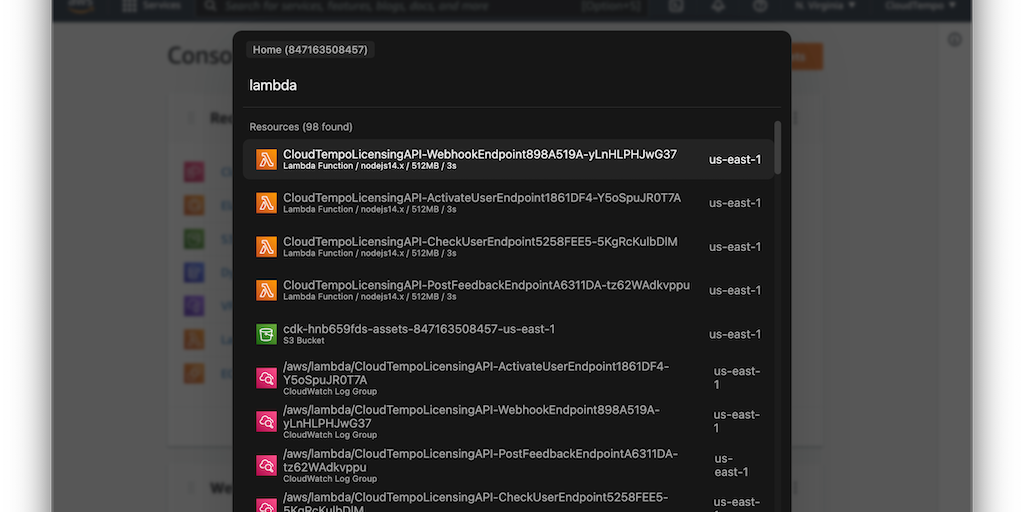Screen dimensions: 1024x512
Task: Click runtime subtitle under PostFeedbackEndpoint function
Action: tap(370, 296)
